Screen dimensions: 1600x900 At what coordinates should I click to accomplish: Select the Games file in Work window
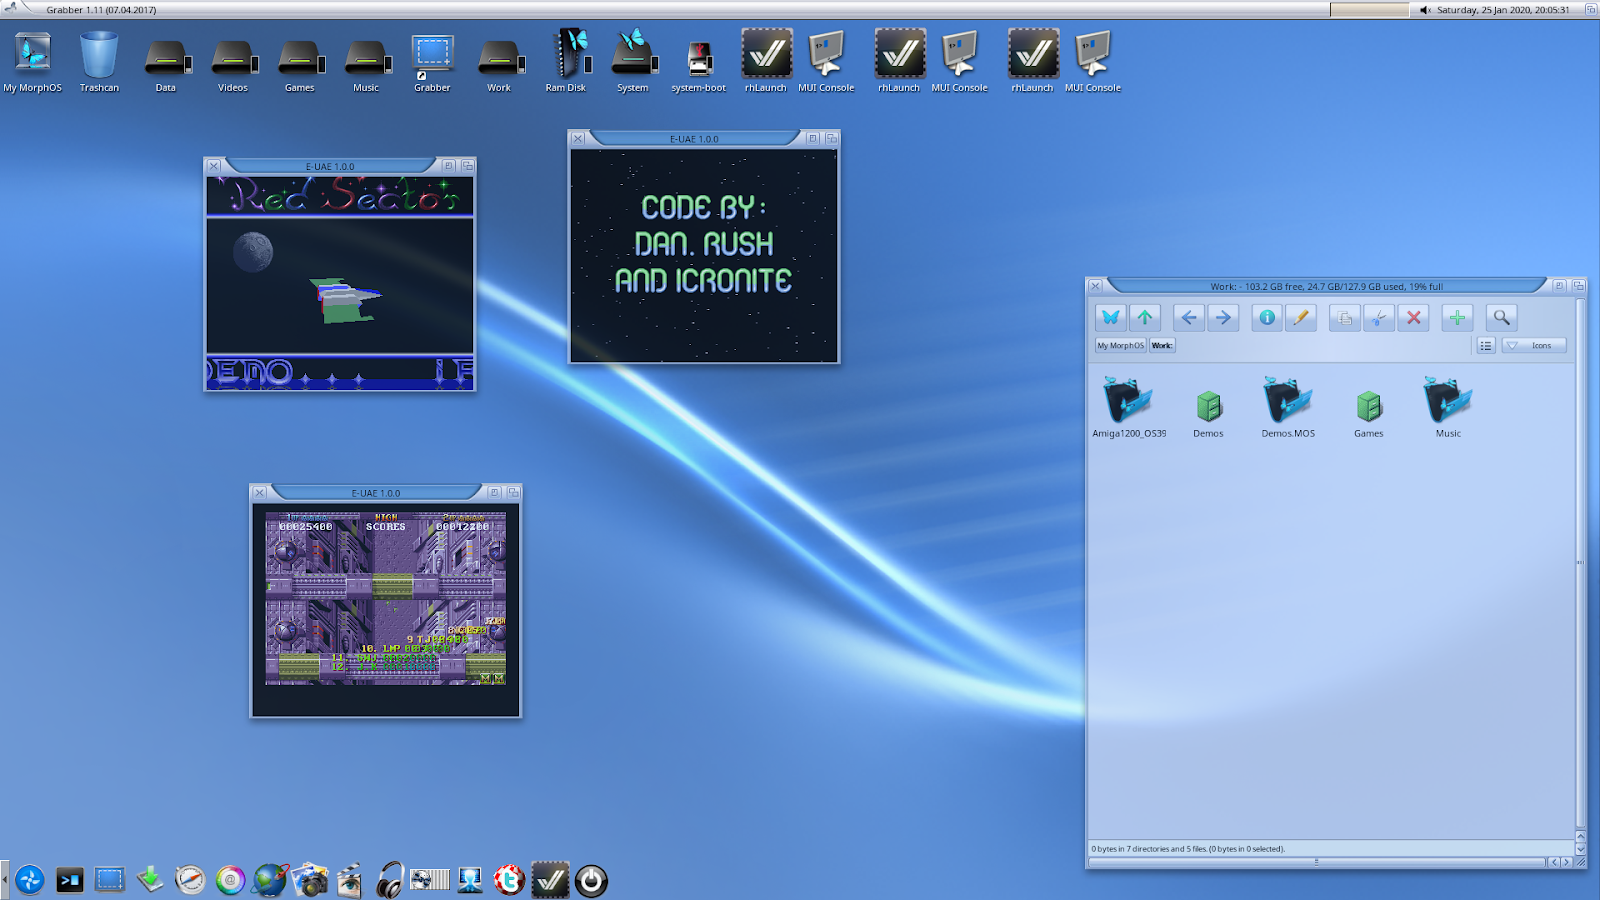point(1369,414)
